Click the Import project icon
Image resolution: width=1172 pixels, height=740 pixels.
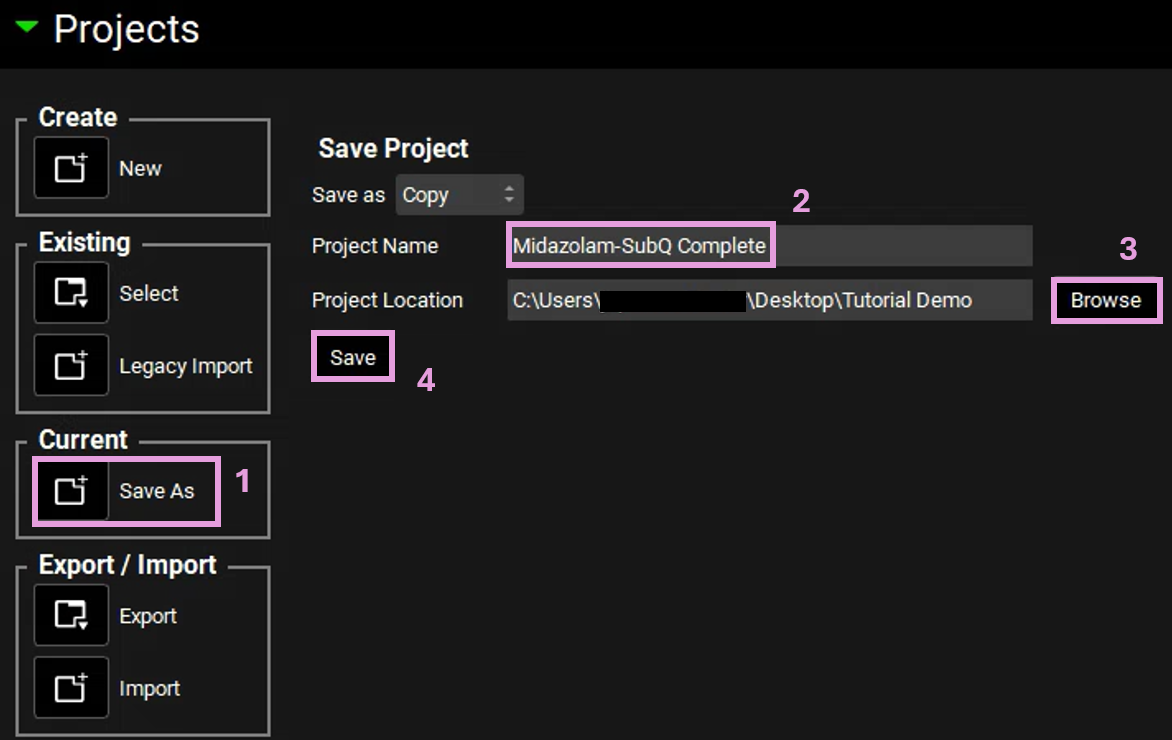71,688
